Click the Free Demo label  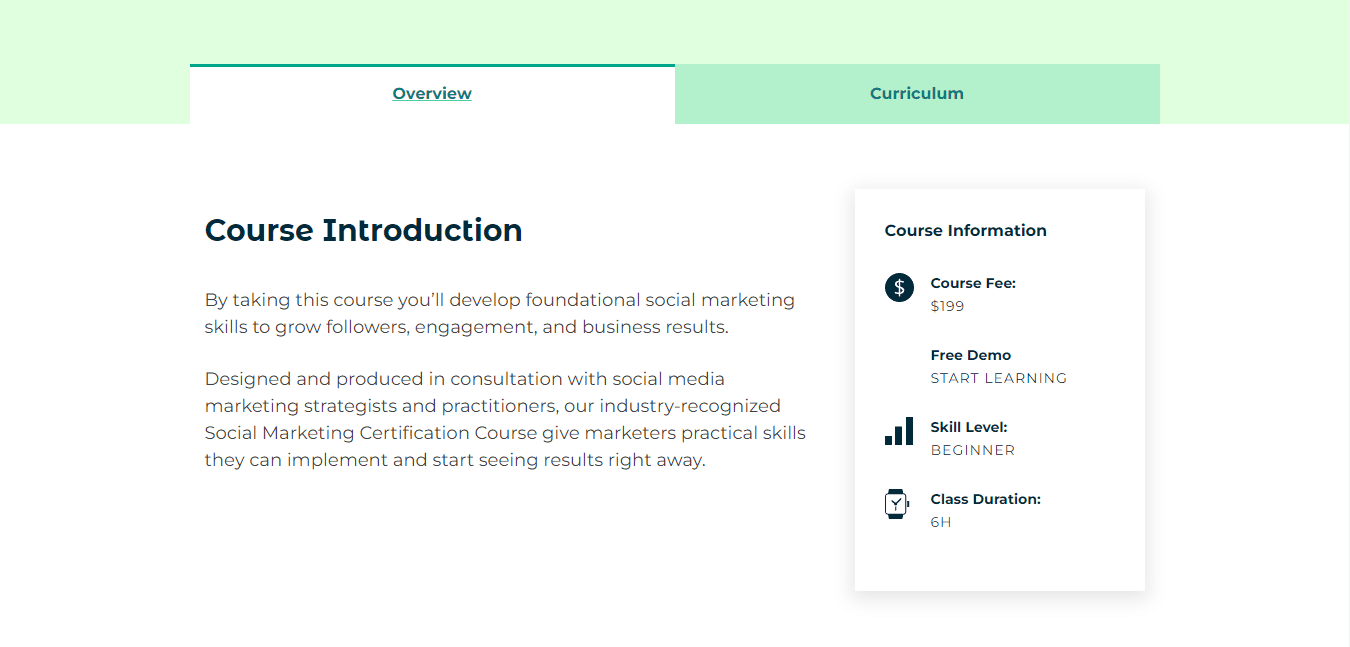pos(970,354)
